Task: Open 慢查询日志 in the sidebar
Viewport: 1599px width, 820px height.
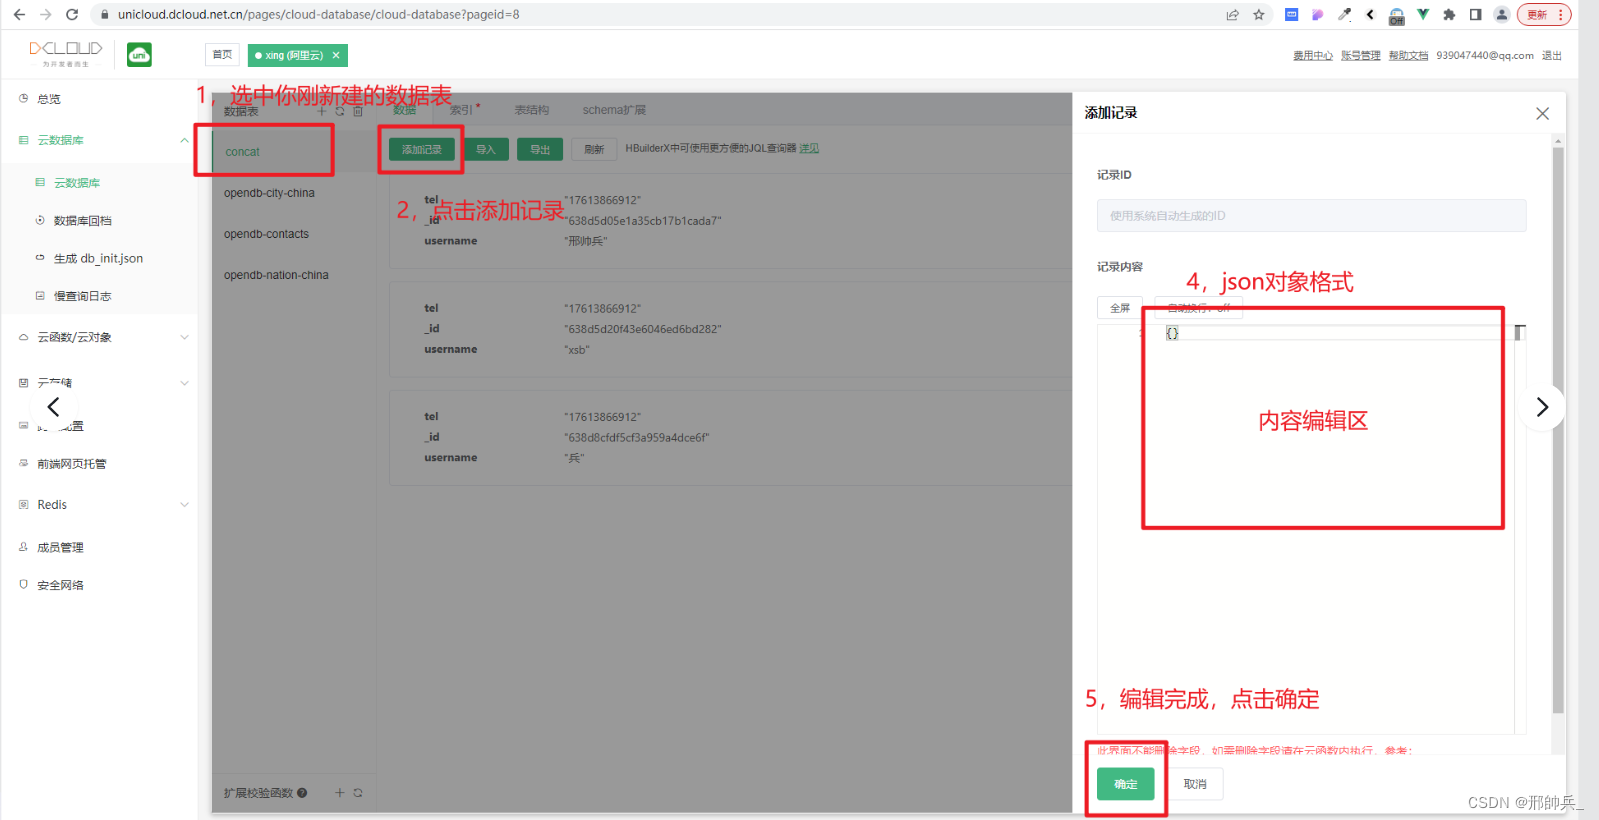Action: 82,296
